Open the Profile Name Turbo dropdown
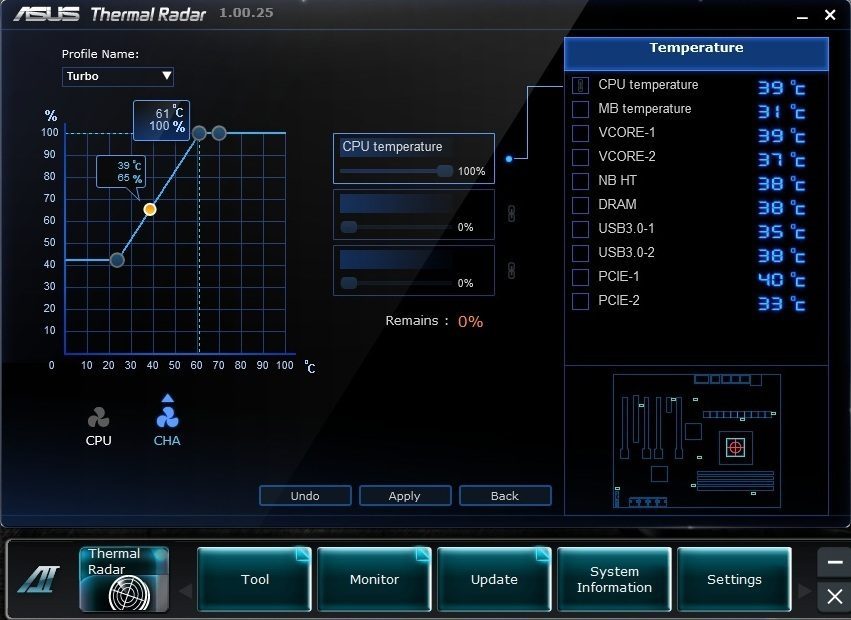 pos(118,77)
